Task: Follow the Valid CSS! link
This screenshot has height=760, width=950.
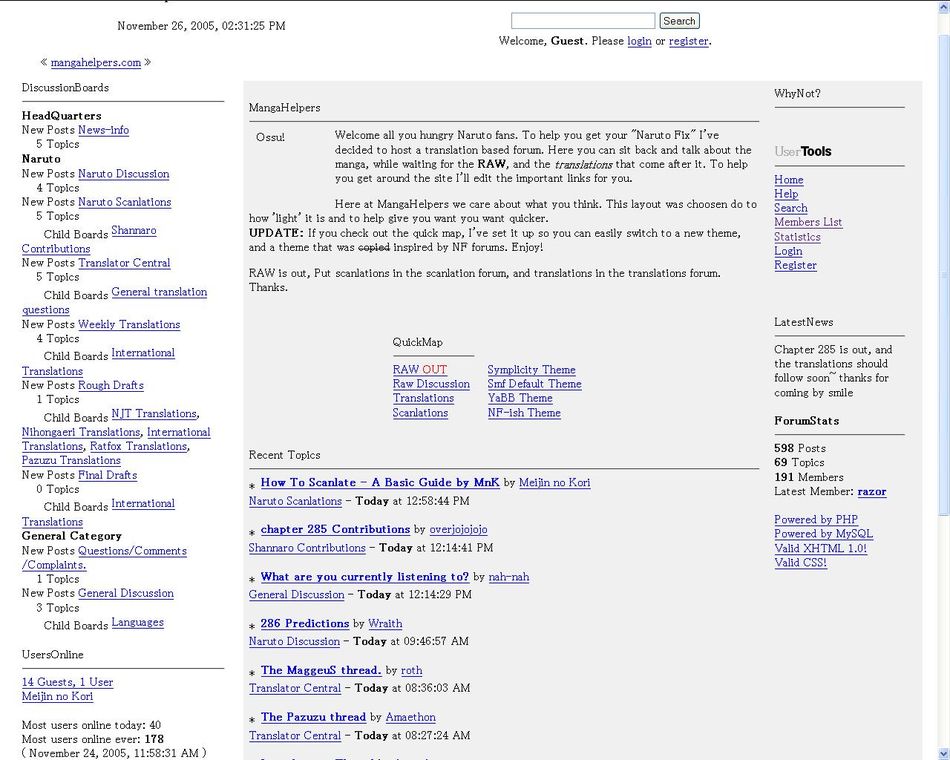Action: click(x=800, y=562)
